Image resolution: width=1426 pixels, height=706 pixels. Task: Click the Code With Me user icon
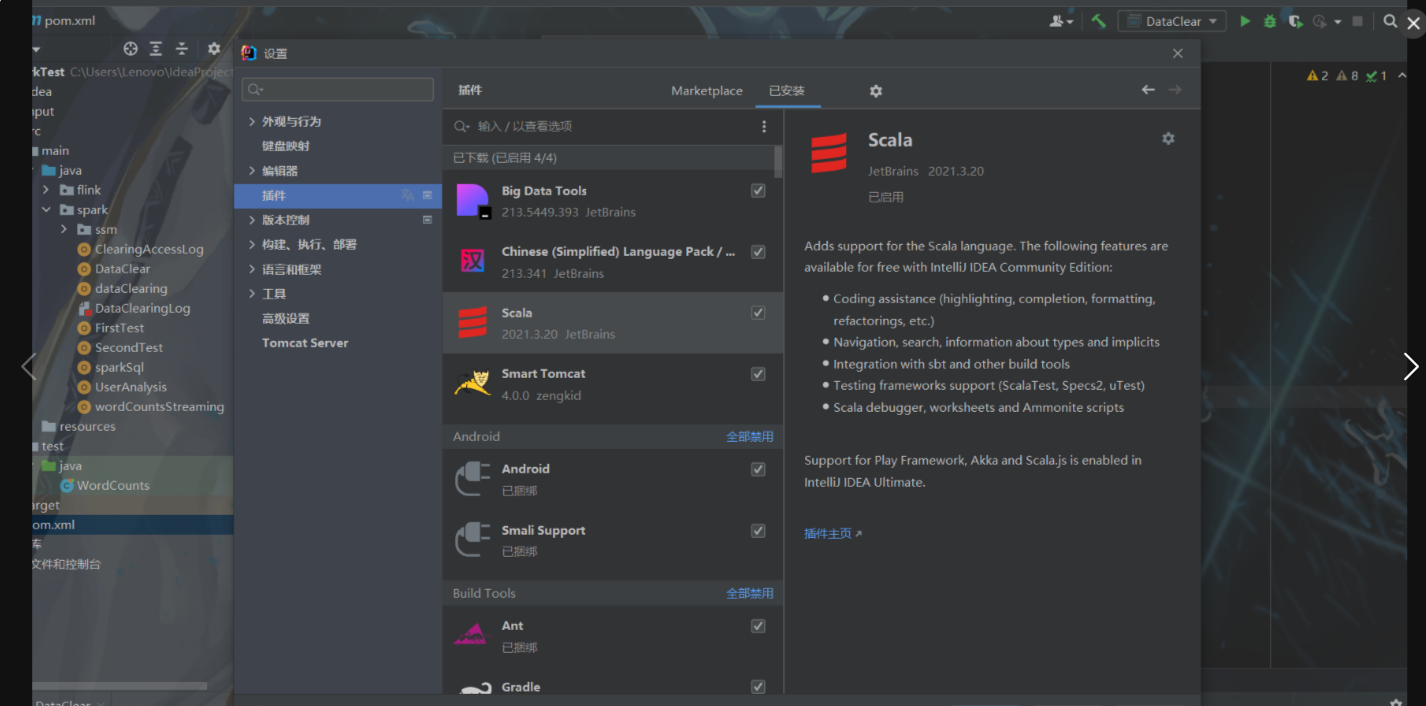[1061, 21]
